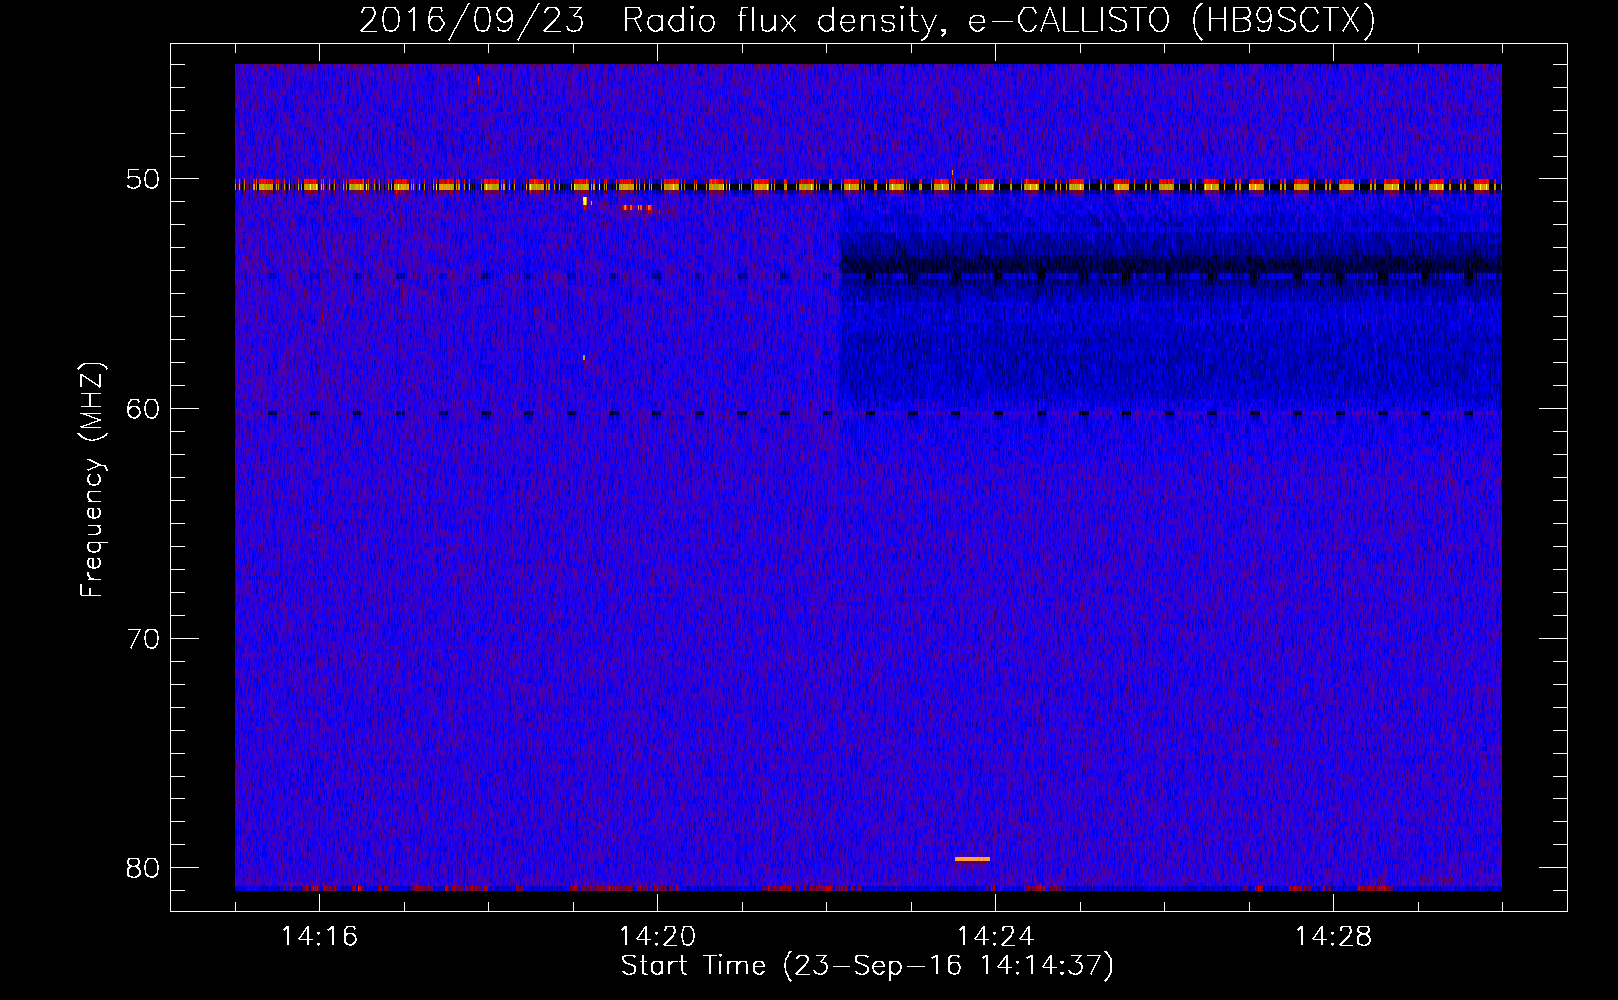1618x1000 pixels.
Task: Click the 70 MHz frequency tick label
Action: [x=143, y=639]
